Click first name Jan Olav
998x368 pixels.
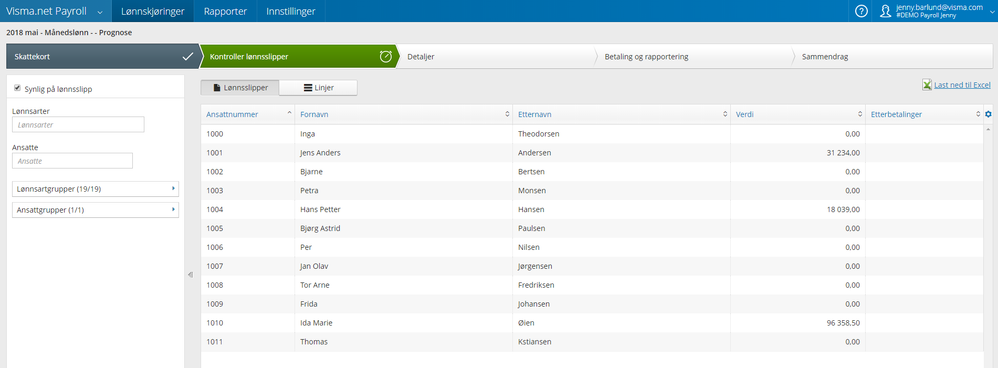click(x=314, y=266)
